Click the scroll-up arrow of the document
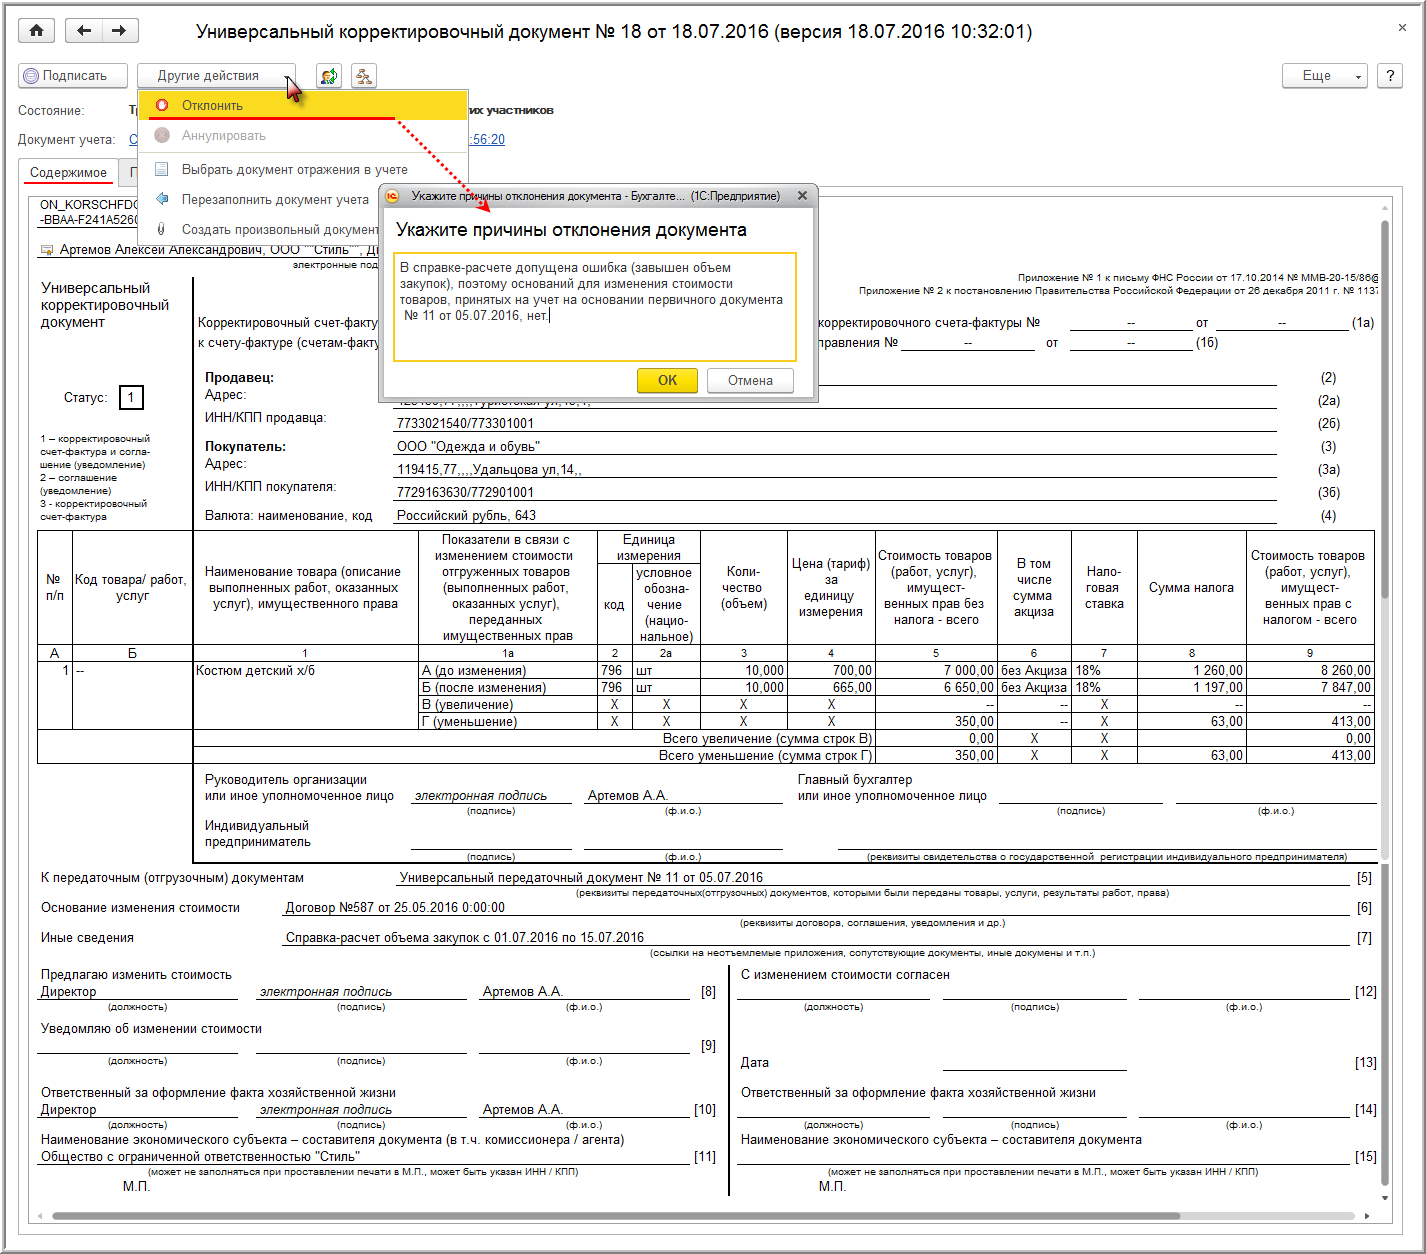The width and height of the screenshot is (1426, 1254). (1385, 207)
